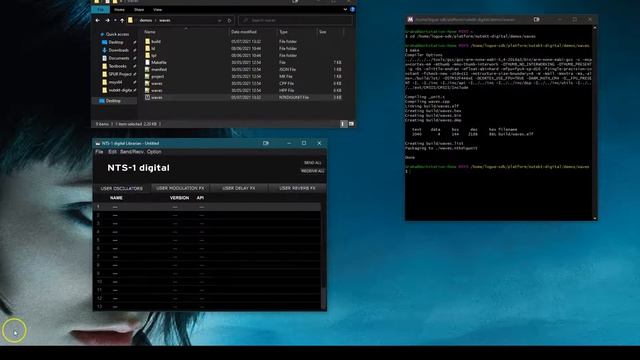Select the waves HPP file icon
Image resolution: width=640 pixels, height=360 pixels.
pos(147,90)
